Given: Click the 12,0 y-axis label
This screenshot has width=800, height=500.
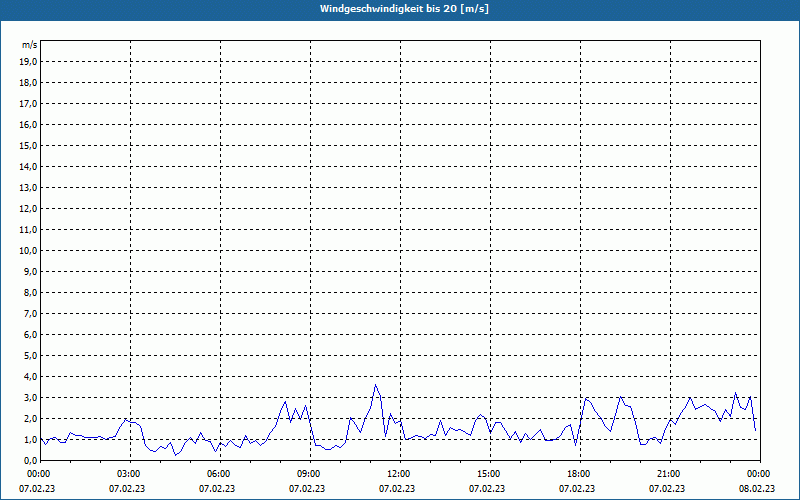Looking at the screenshot, I should coord(28,208).
